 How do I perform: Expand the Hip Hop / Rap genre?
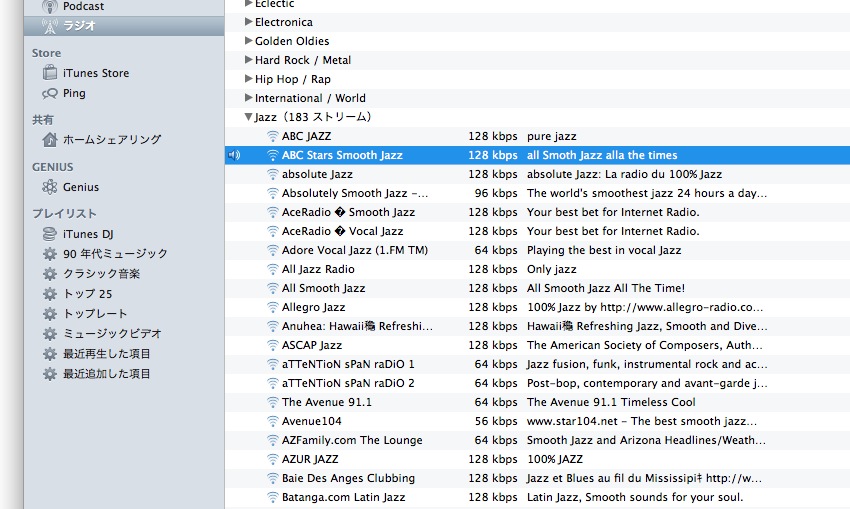pyautogui.click(x=248, y=79)
